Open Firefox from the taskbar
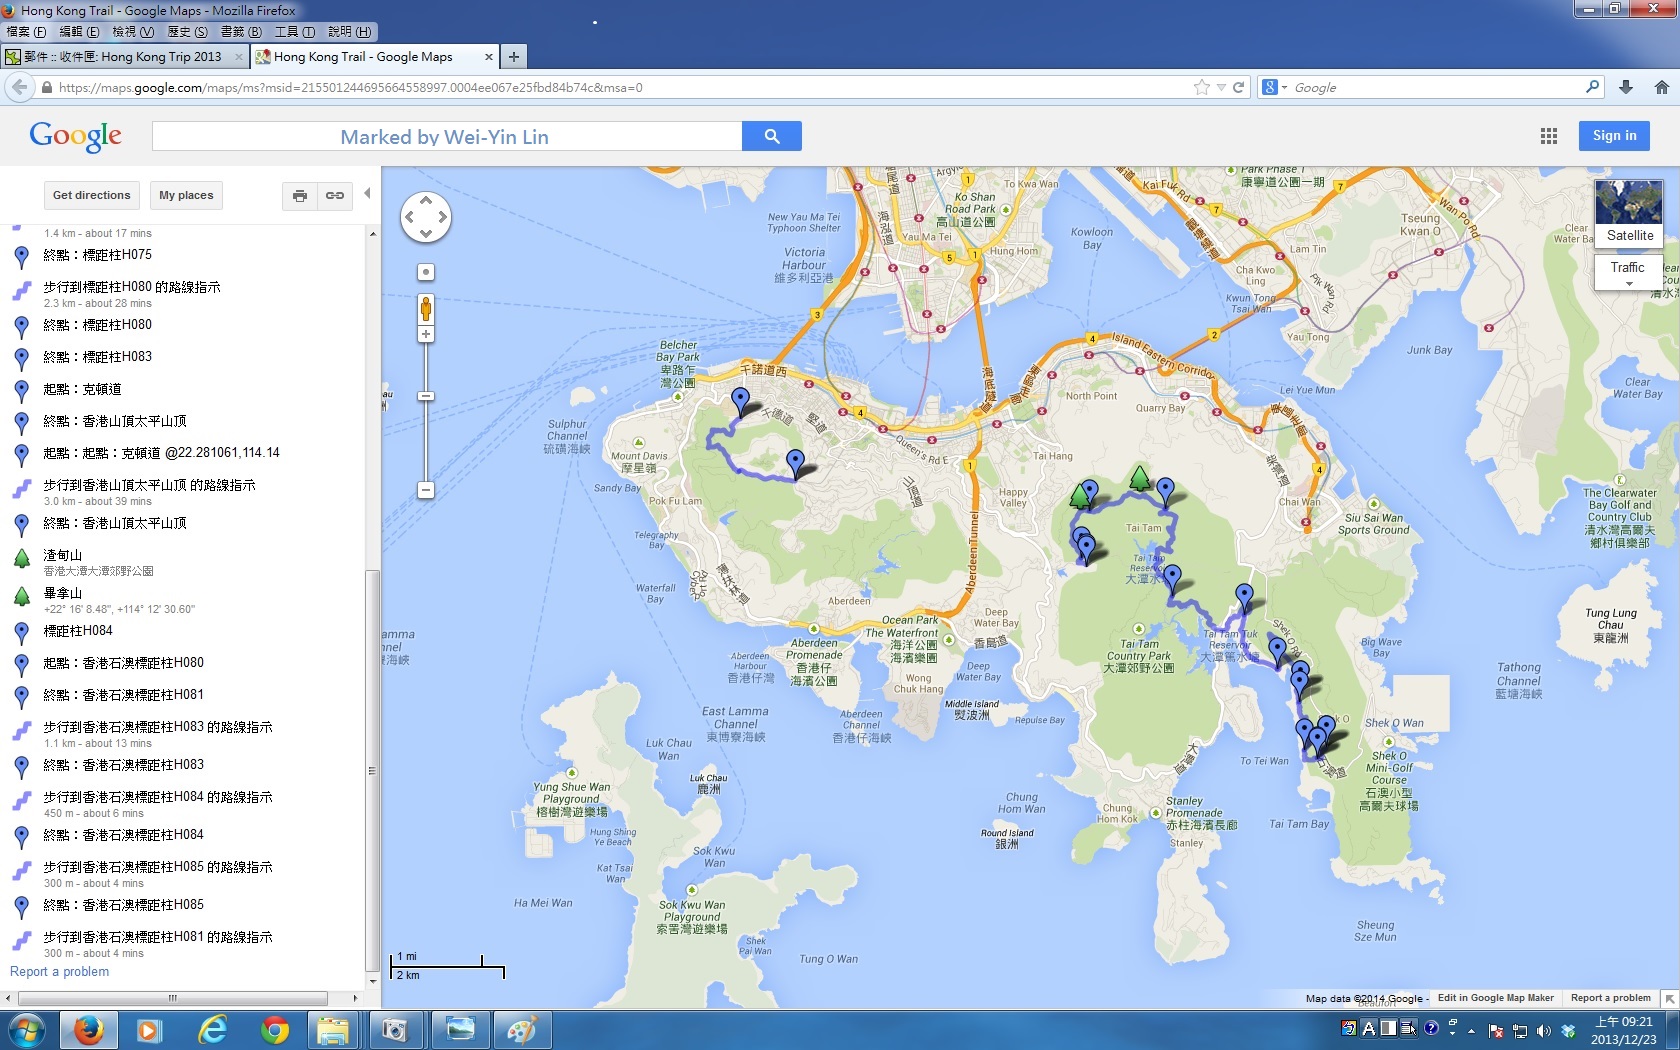Image resolution: width=1680 pixels, height=1050 pixels. pyautogui.click(x=89, y=1030)
